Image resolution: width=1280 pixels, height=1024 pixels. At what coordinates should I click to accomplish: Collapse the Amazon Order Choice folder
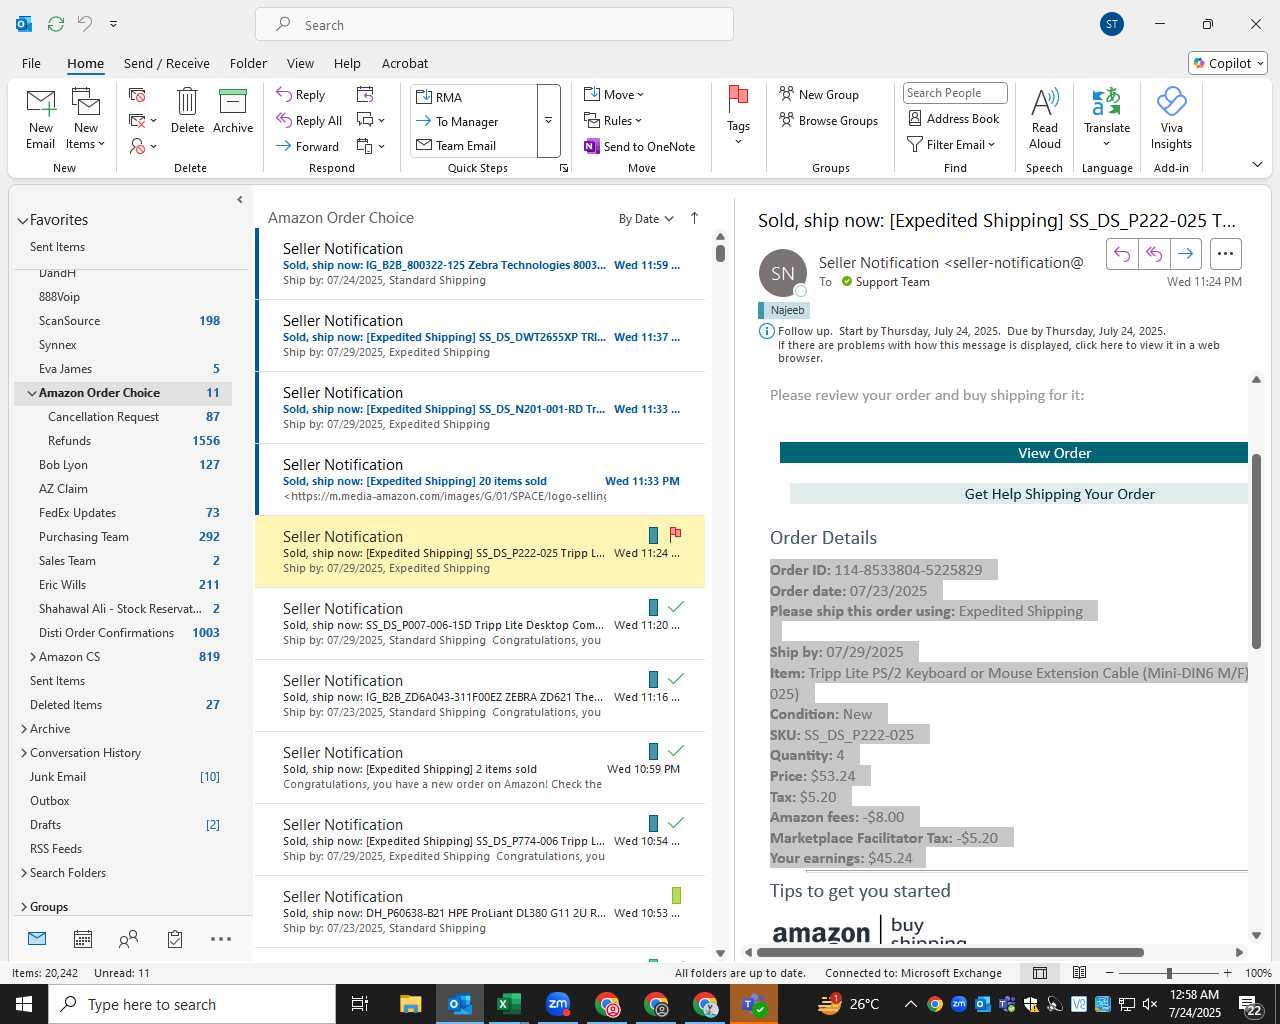click(x=32, y=394)
